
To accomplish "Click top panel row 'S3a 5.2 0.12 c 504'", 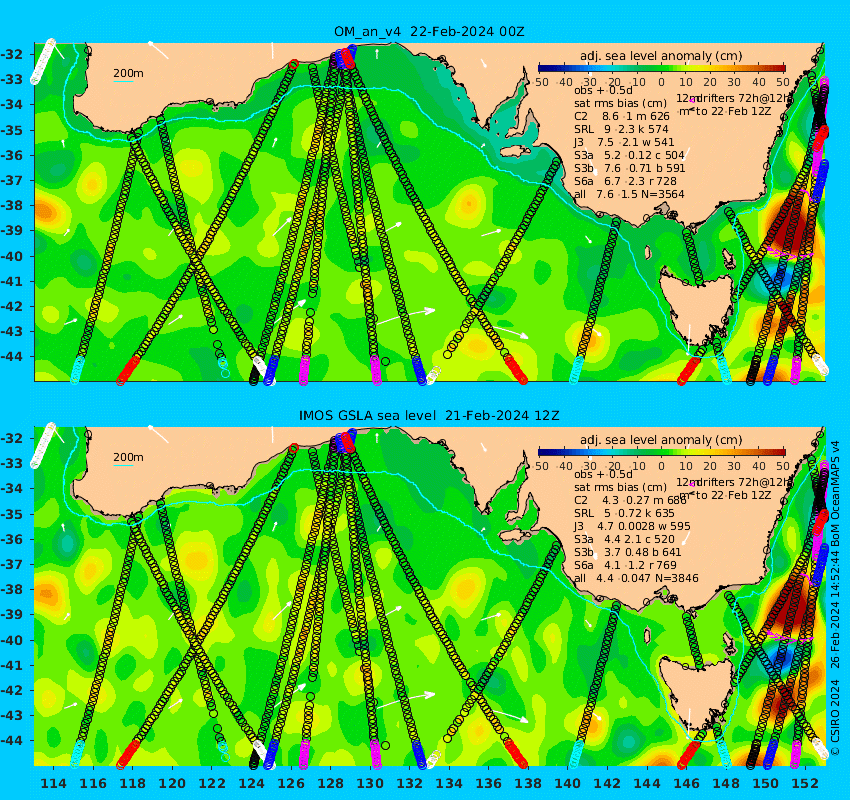I will point(629,155).
